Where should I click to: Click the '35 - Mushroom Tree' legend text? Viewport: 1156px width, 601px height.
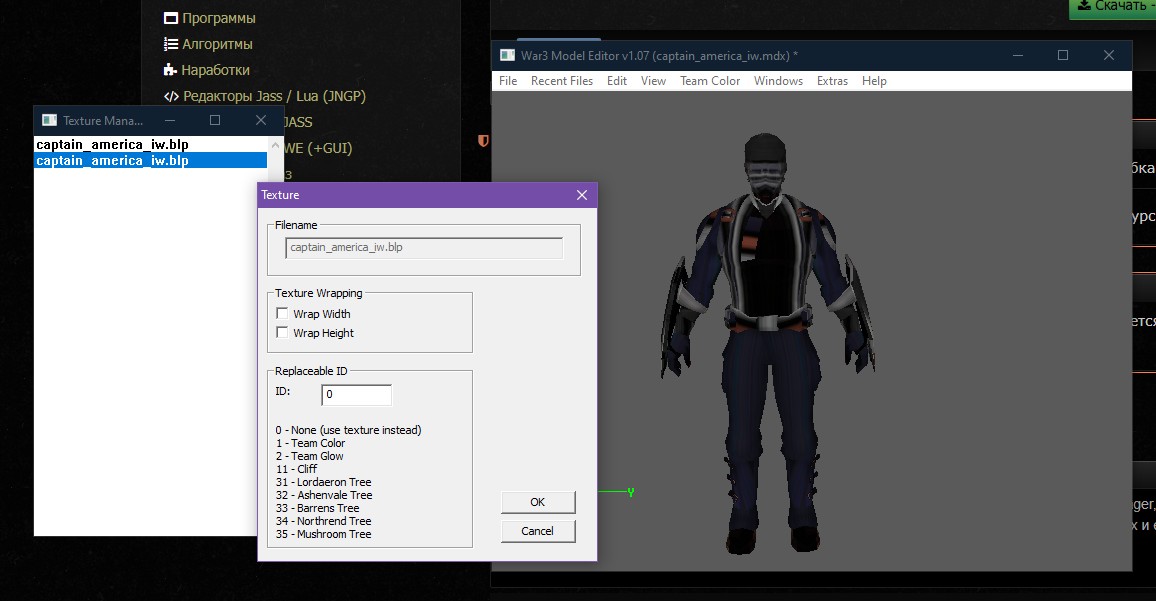coord(324,534)
